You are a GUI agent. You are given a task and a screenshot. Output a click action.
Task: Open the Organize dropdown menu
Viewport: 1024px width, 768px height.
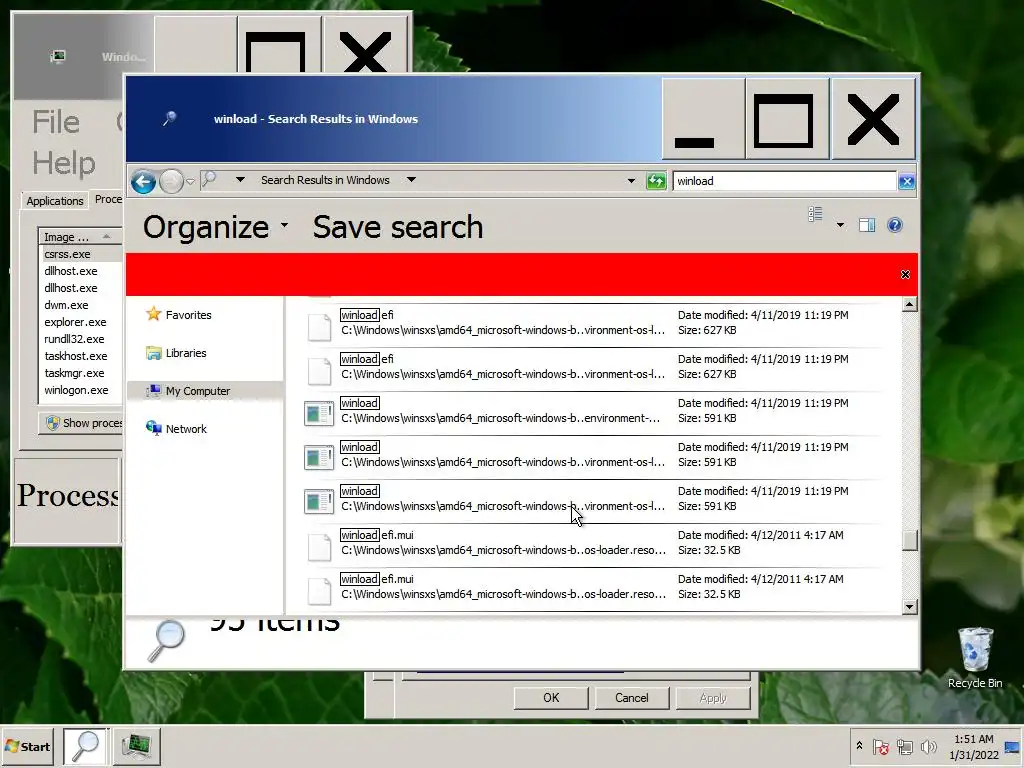tap(216, 227)
